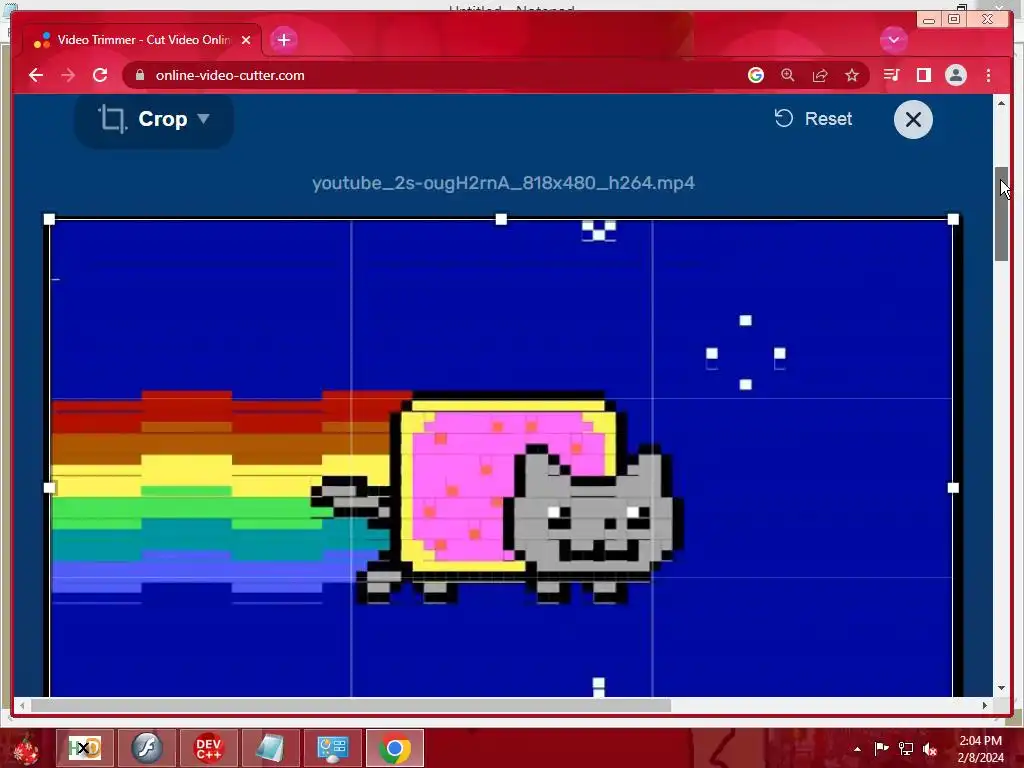Click the scroll-down arrow of the page scrollbar
This screenshot has width=1024, height=768.
pos(1001,688)
